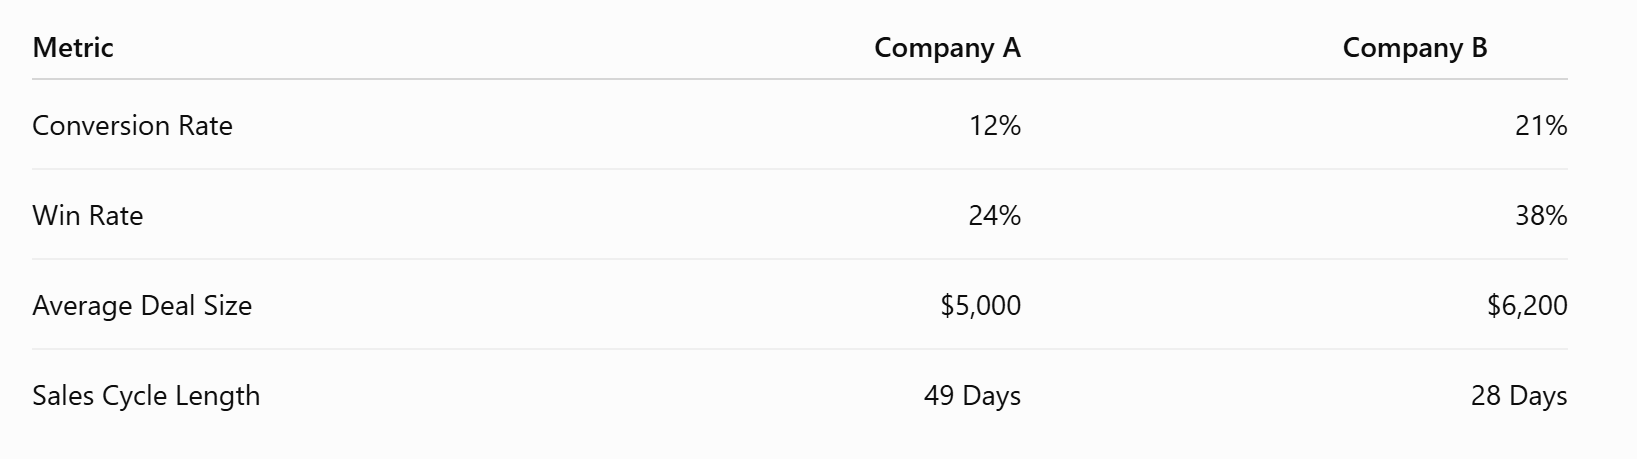Click the Company A column header

[947, 48]
